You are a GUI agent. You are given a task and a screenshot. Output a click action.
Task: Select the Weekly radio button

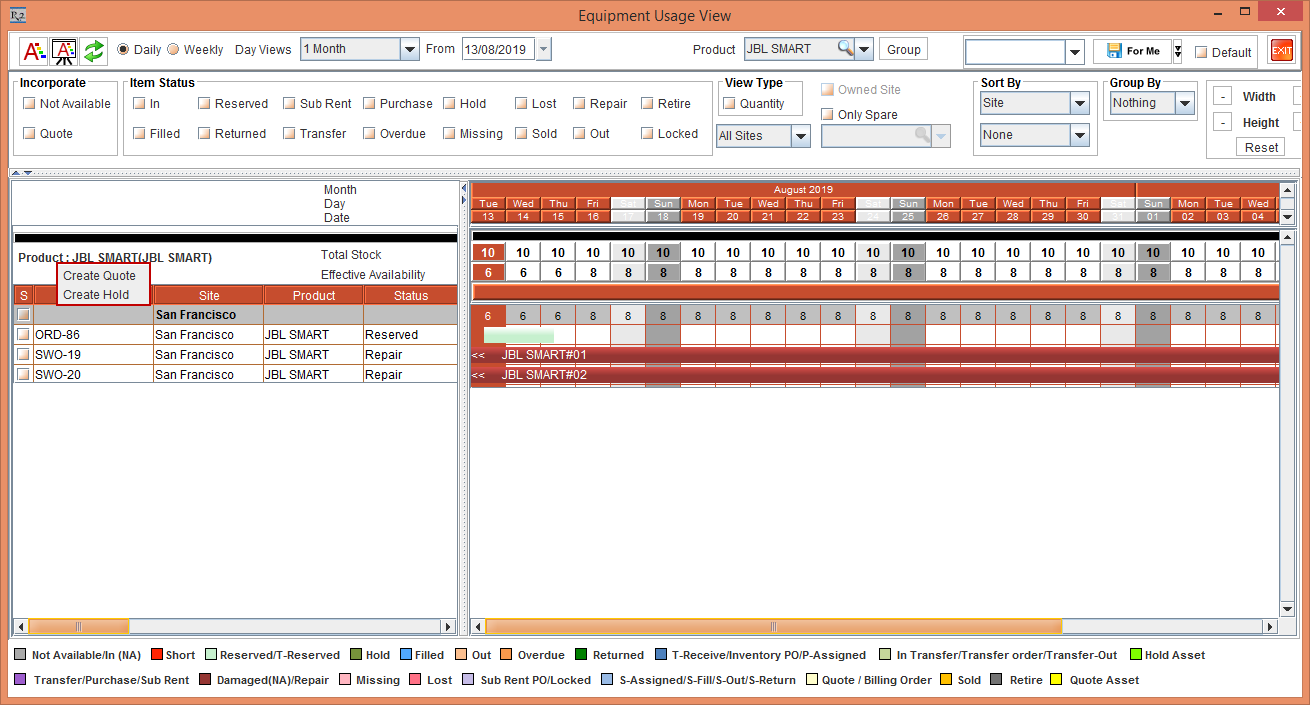(x=173, y=49)
